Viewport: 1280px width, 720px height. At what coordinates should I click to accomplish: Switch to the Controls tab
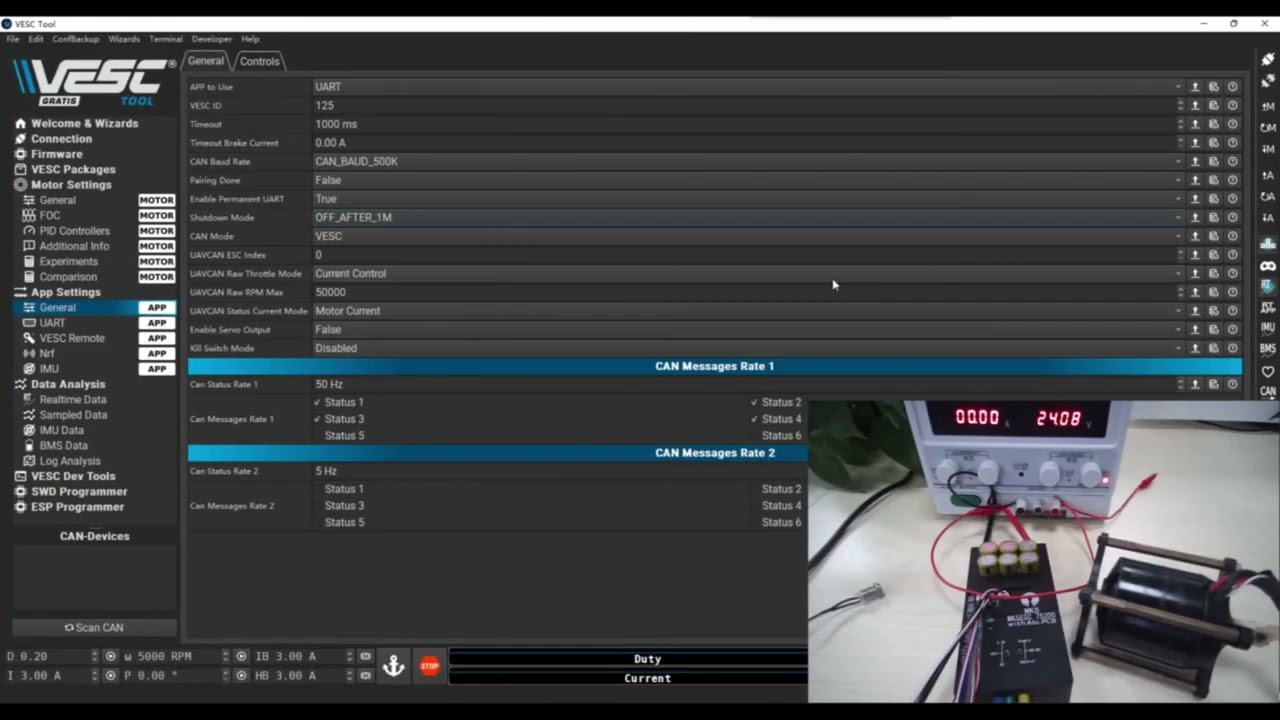(260, 61)
